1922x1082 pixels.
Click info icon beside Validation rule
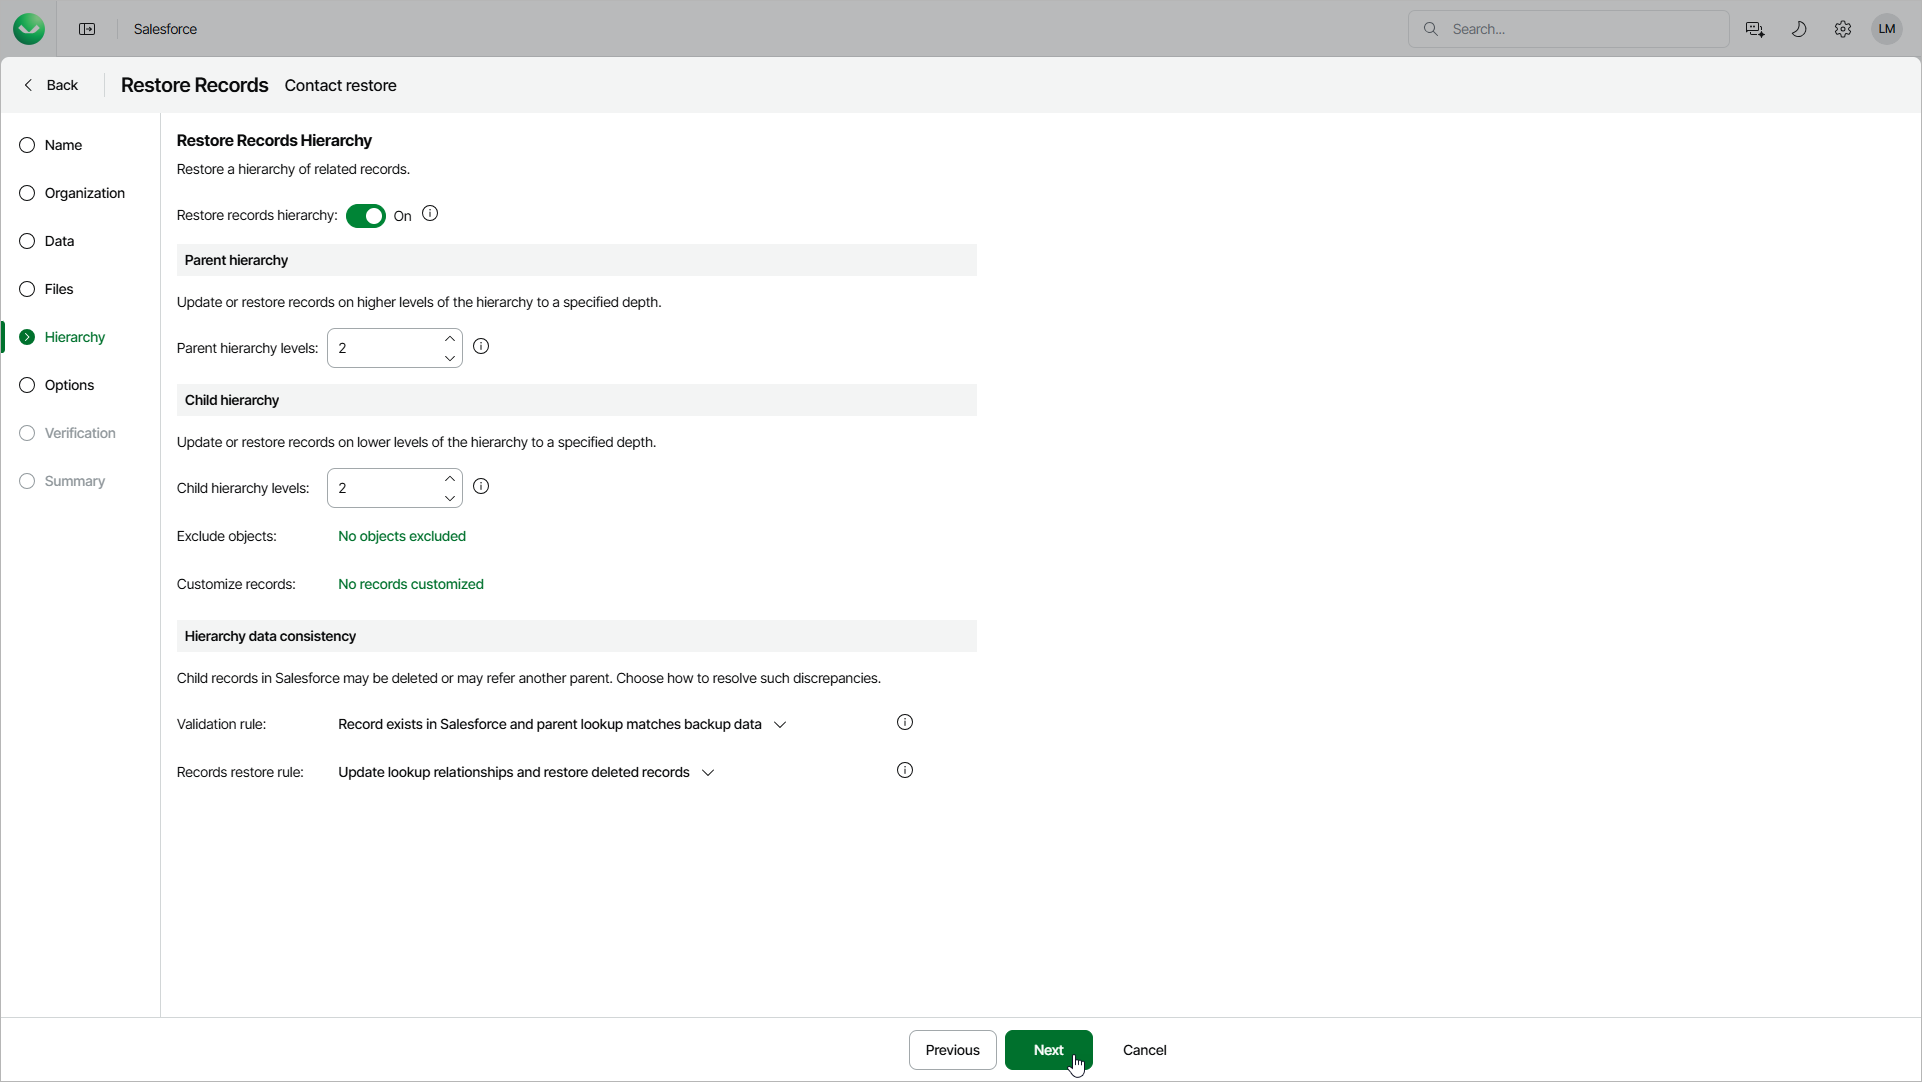click(904, 723)
